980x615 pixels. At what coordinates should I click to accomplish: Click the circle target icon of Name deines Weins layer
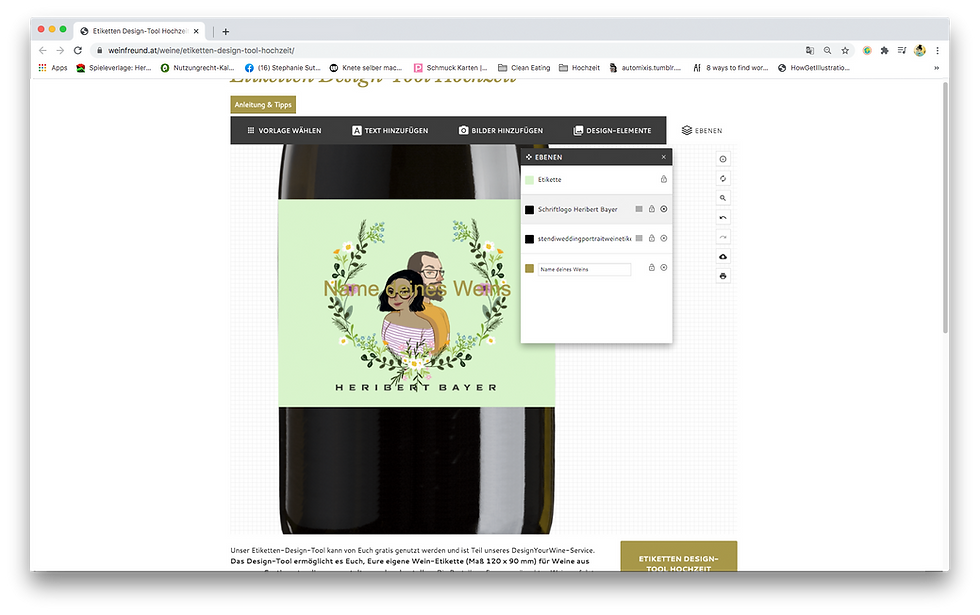tap(664, 268)
